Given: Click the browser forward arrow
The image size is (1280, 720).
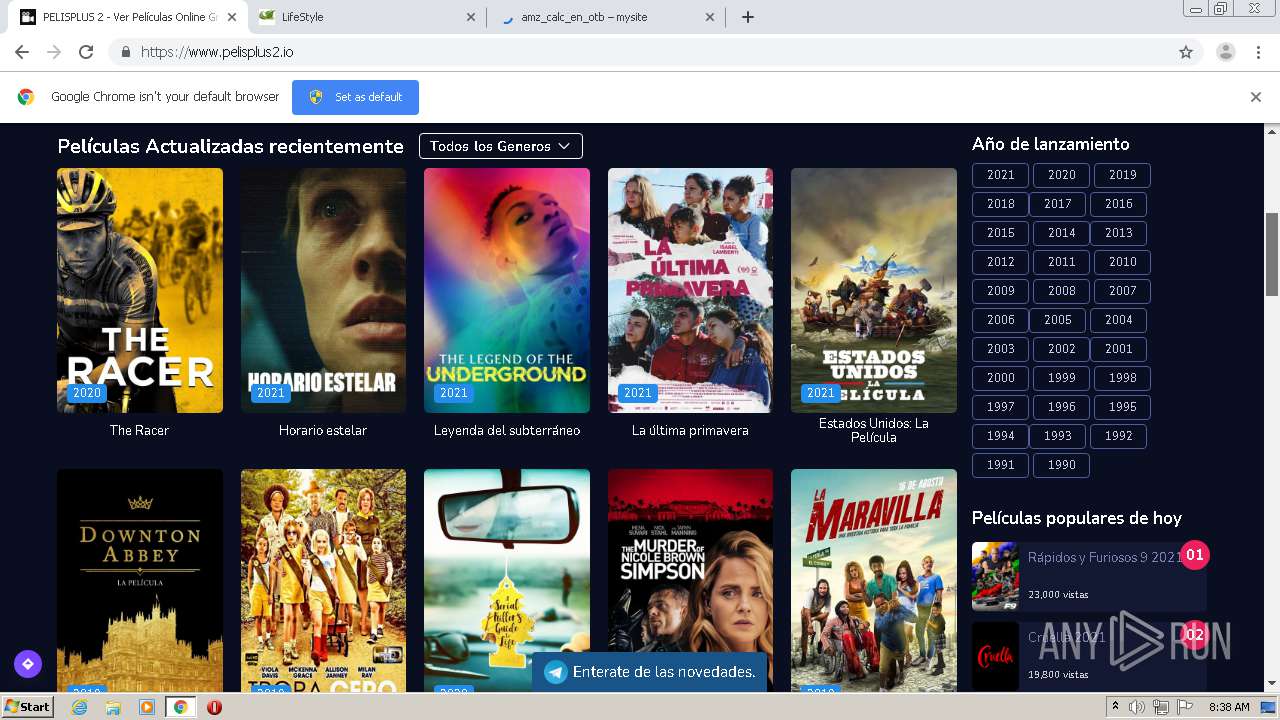Looking at the screenshot, I should click(x=54, y=52).
